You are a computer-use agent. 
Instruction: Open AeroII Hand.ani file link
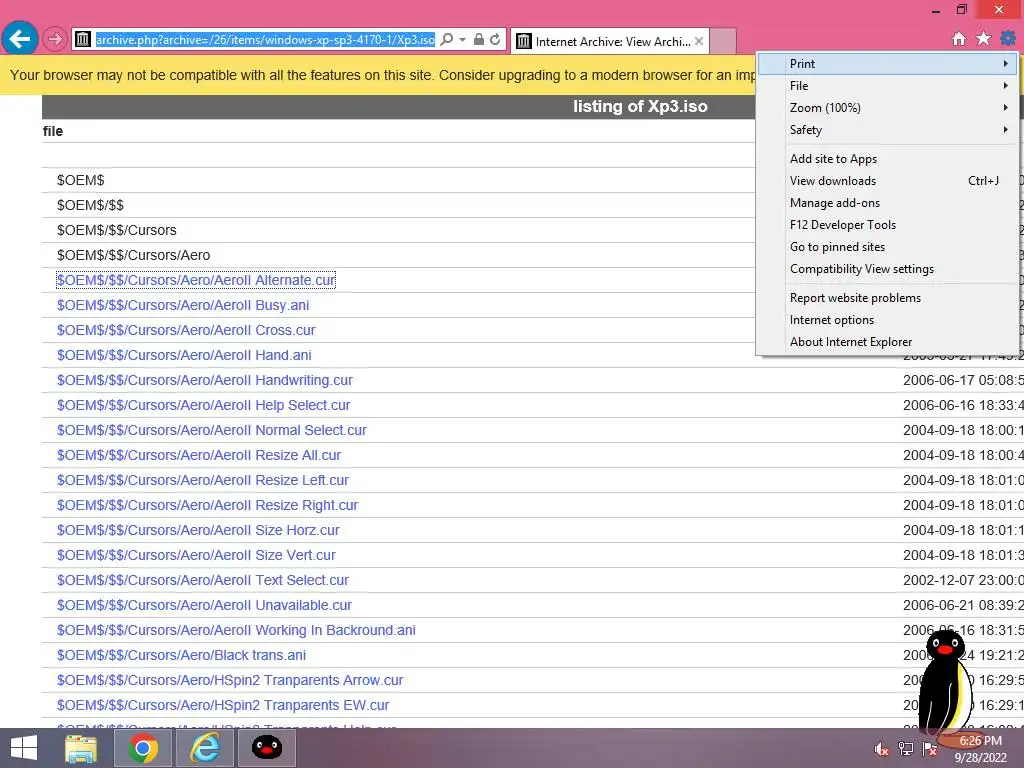[x=184, y=355]
